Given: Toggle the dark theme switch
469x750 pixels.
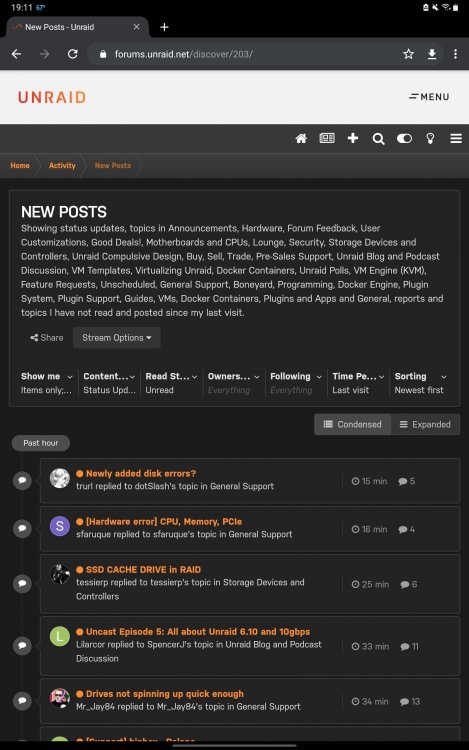Looking at the screenshot, I should coord(404,139).
